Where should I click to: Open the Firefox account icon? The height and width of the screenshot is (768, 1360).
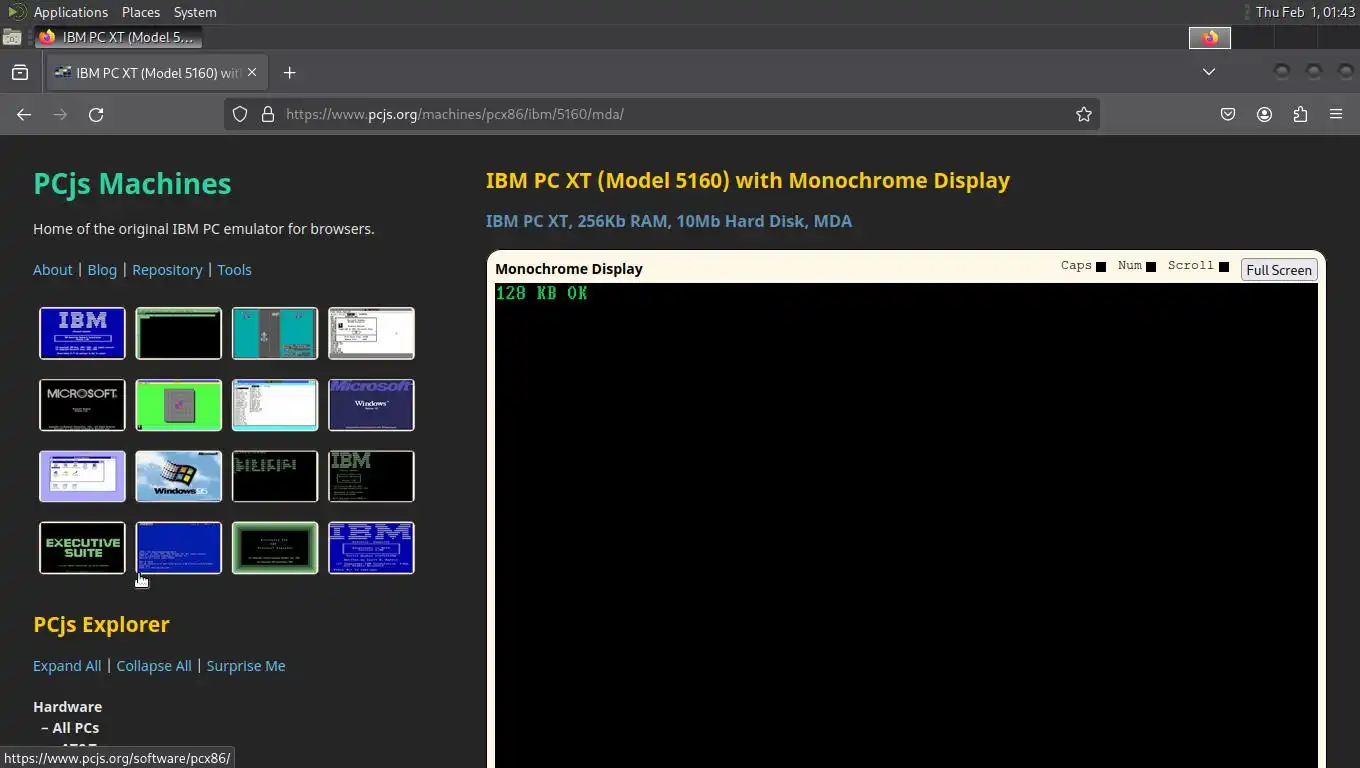pyautogui.click(x=1264, y=114)
